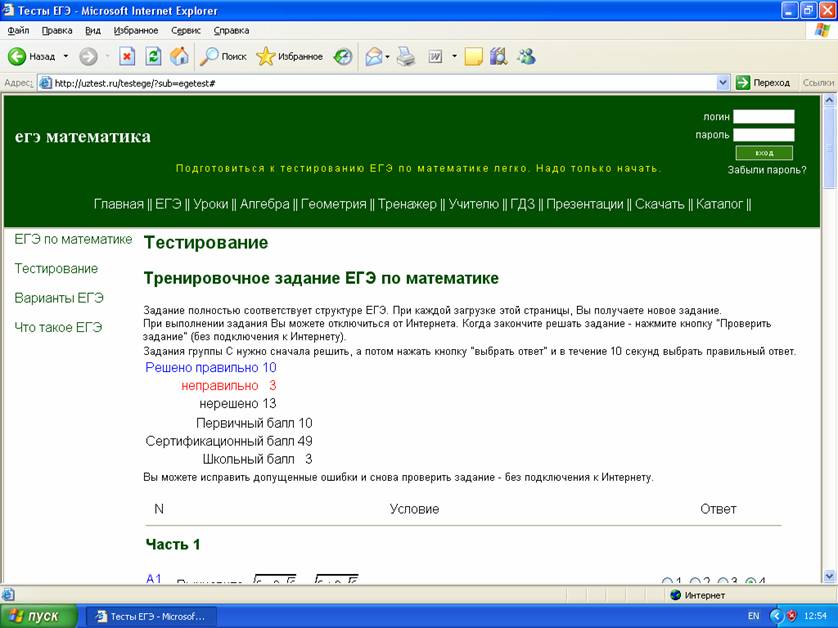The height and width of the screenshot is (628, 838).
Task: Expand the Edit with Word dropdown arrow
Action: 454,56
